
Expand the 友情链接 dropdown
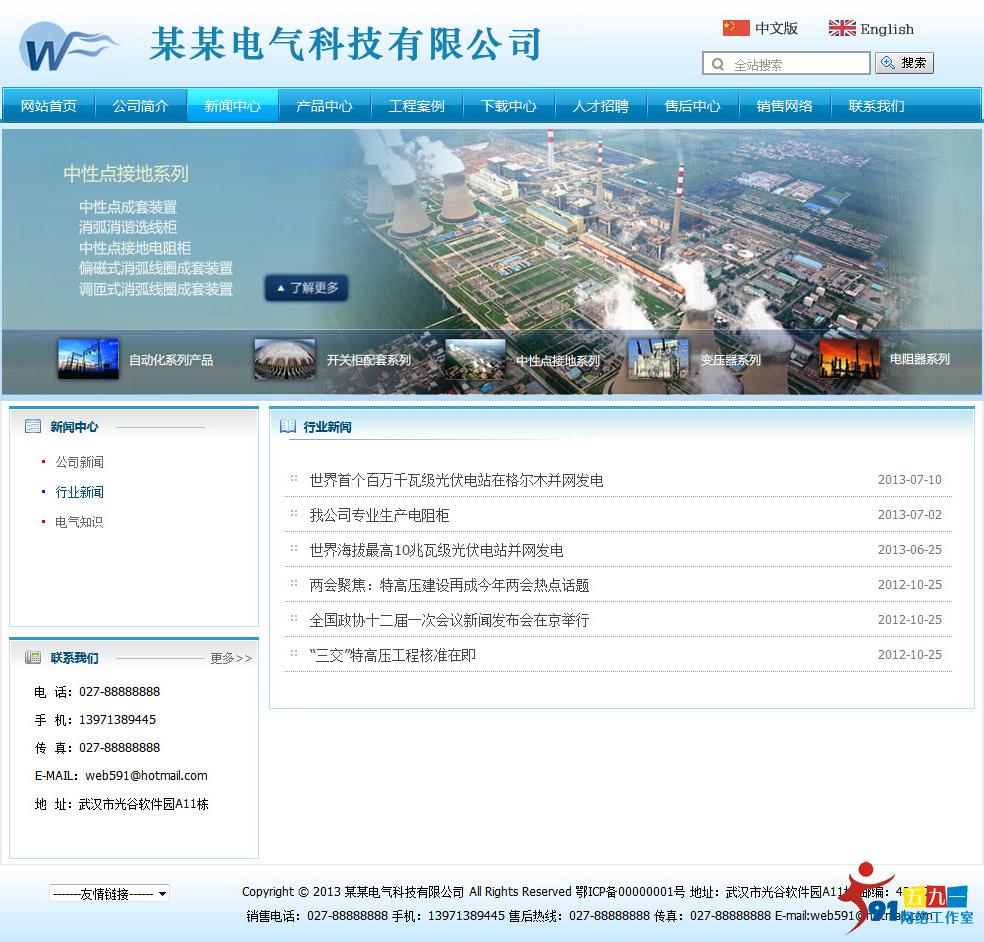(109, 893)
